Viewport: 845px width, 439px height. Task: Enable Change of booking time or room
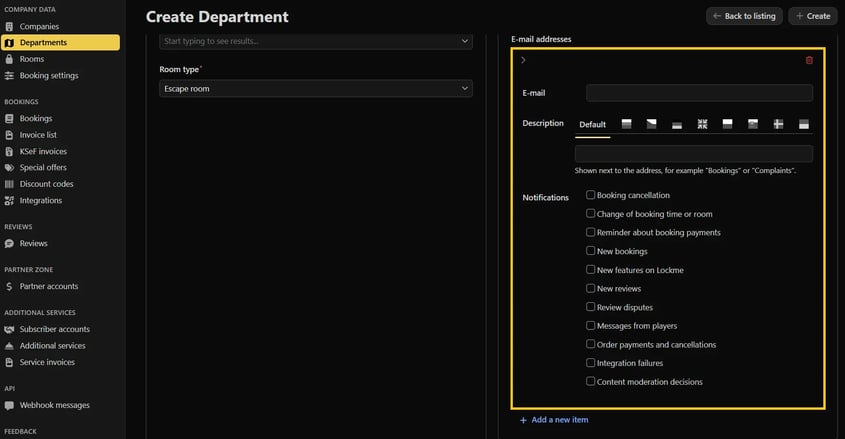[591, 214]
